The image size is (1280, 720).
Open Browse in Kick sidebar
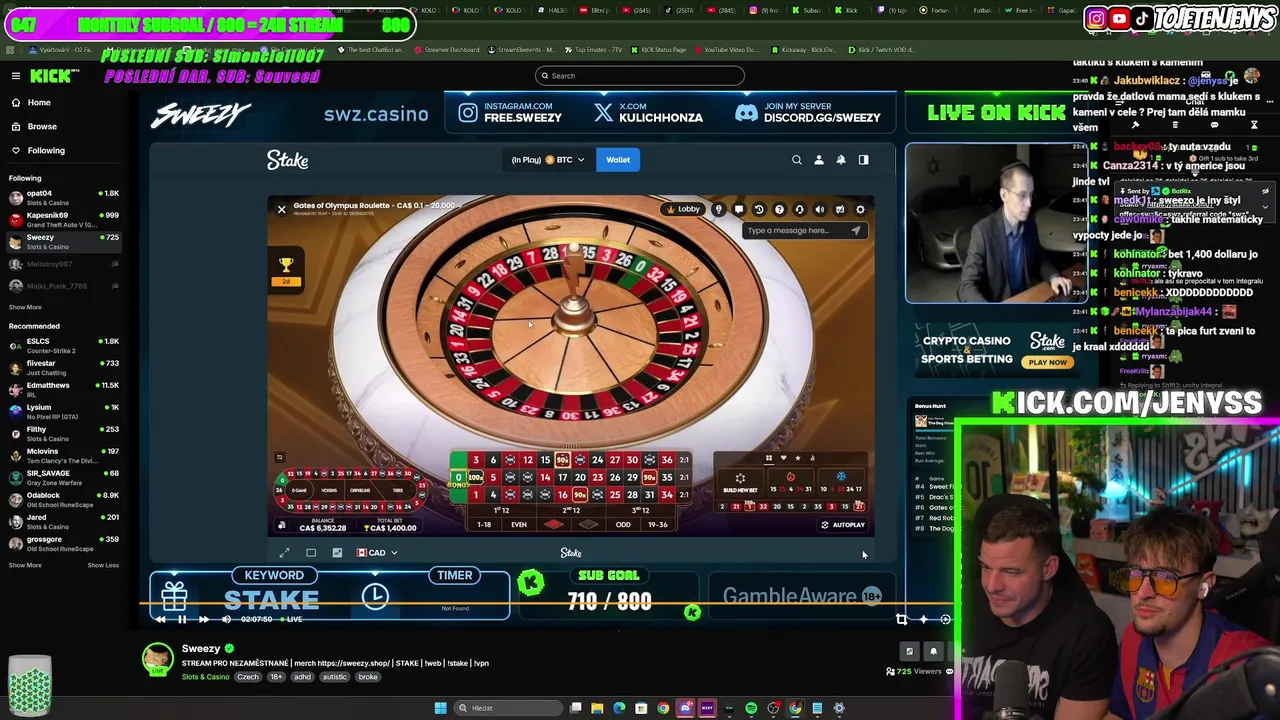coord(42,126)
